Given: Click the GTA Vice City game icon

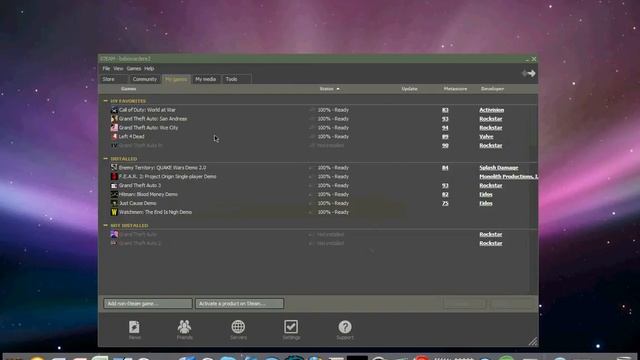Looking at the screenshot, I should (x=114, y=128).
